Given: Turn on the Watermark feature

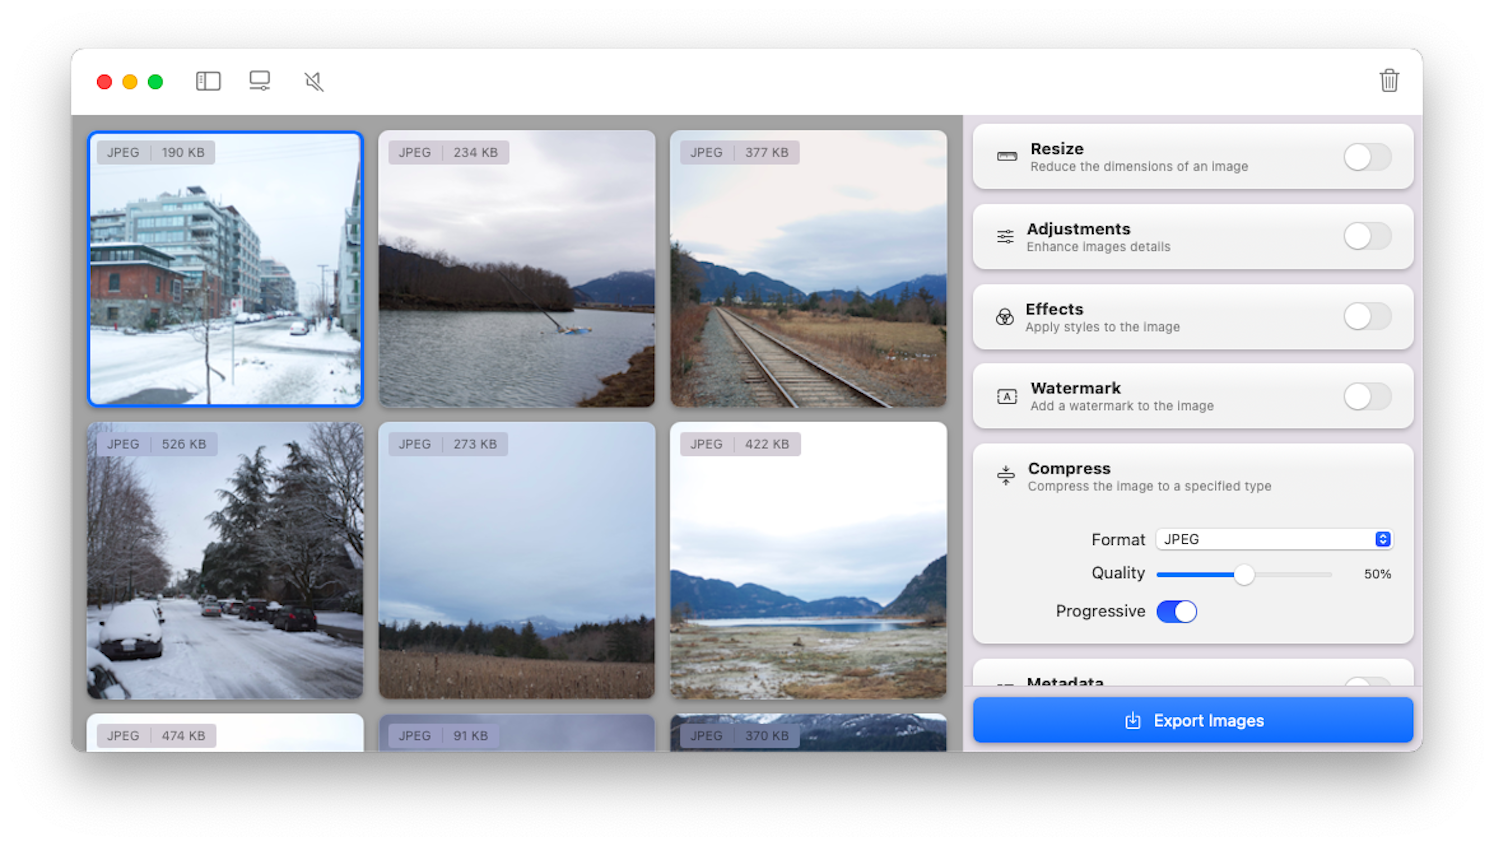Looking at the screenshot, I should (x=1366, y=396).
